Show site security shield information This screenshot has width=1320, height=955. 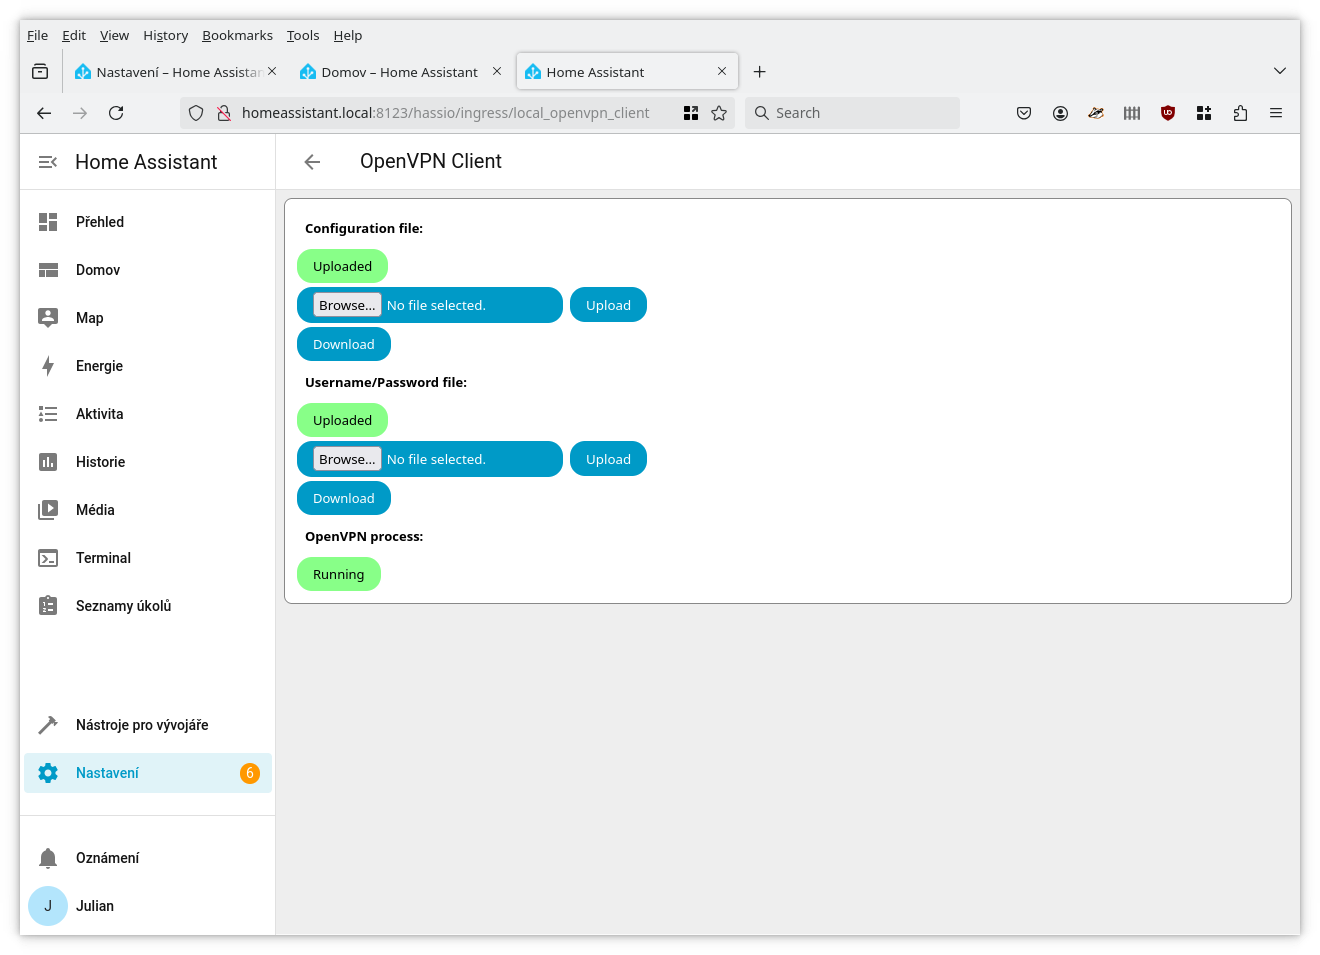(x=196, y=113)
